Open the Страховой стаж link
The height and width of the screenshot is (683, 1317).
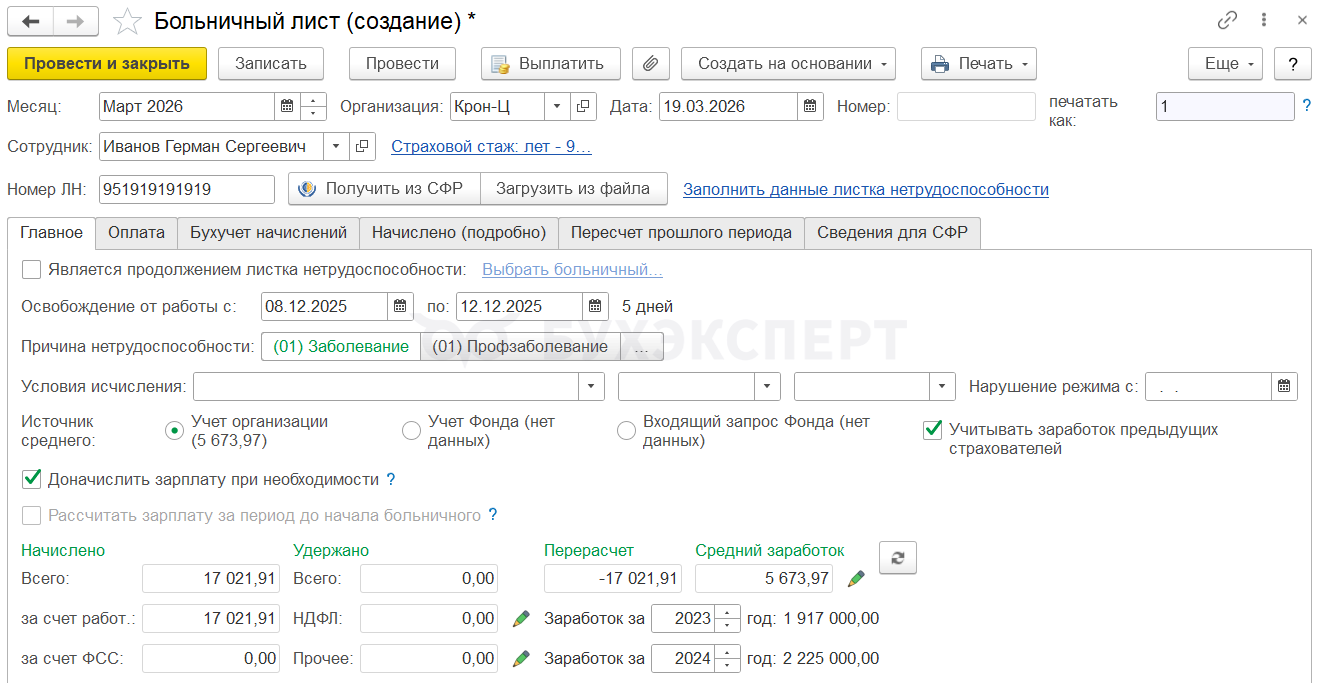491,147
